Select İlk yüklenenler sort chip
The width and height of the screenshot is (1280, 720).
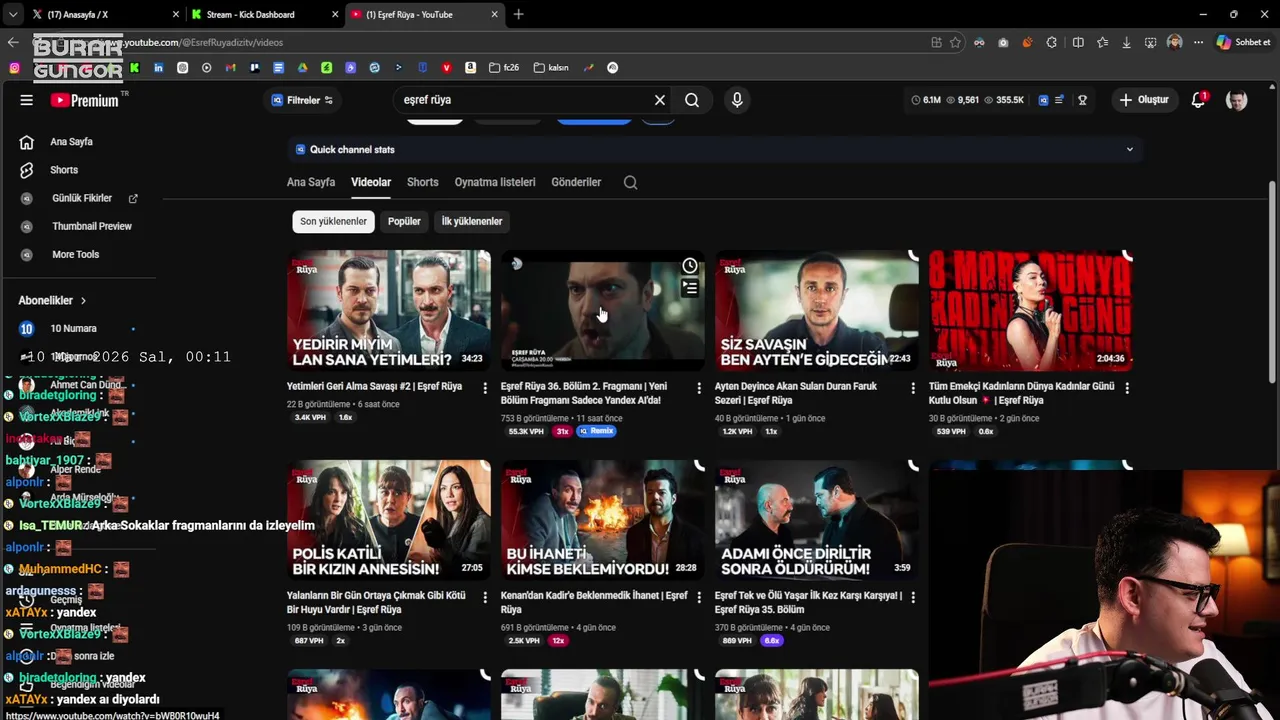[472, 221]
